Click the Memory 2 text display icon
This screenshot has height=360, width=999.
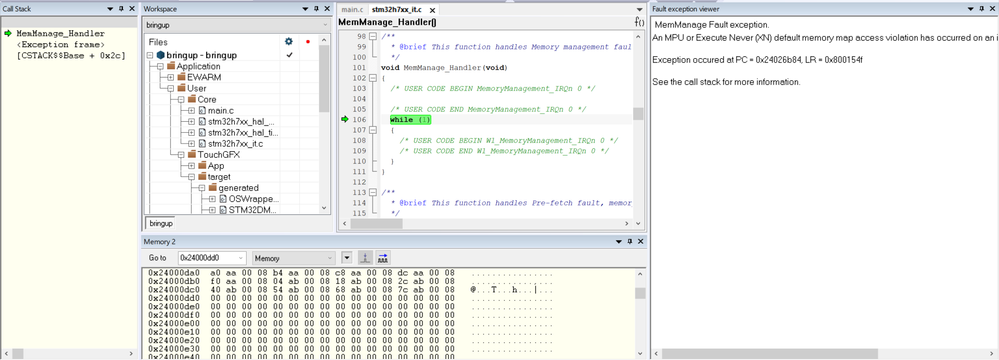[x=383, y=258]
